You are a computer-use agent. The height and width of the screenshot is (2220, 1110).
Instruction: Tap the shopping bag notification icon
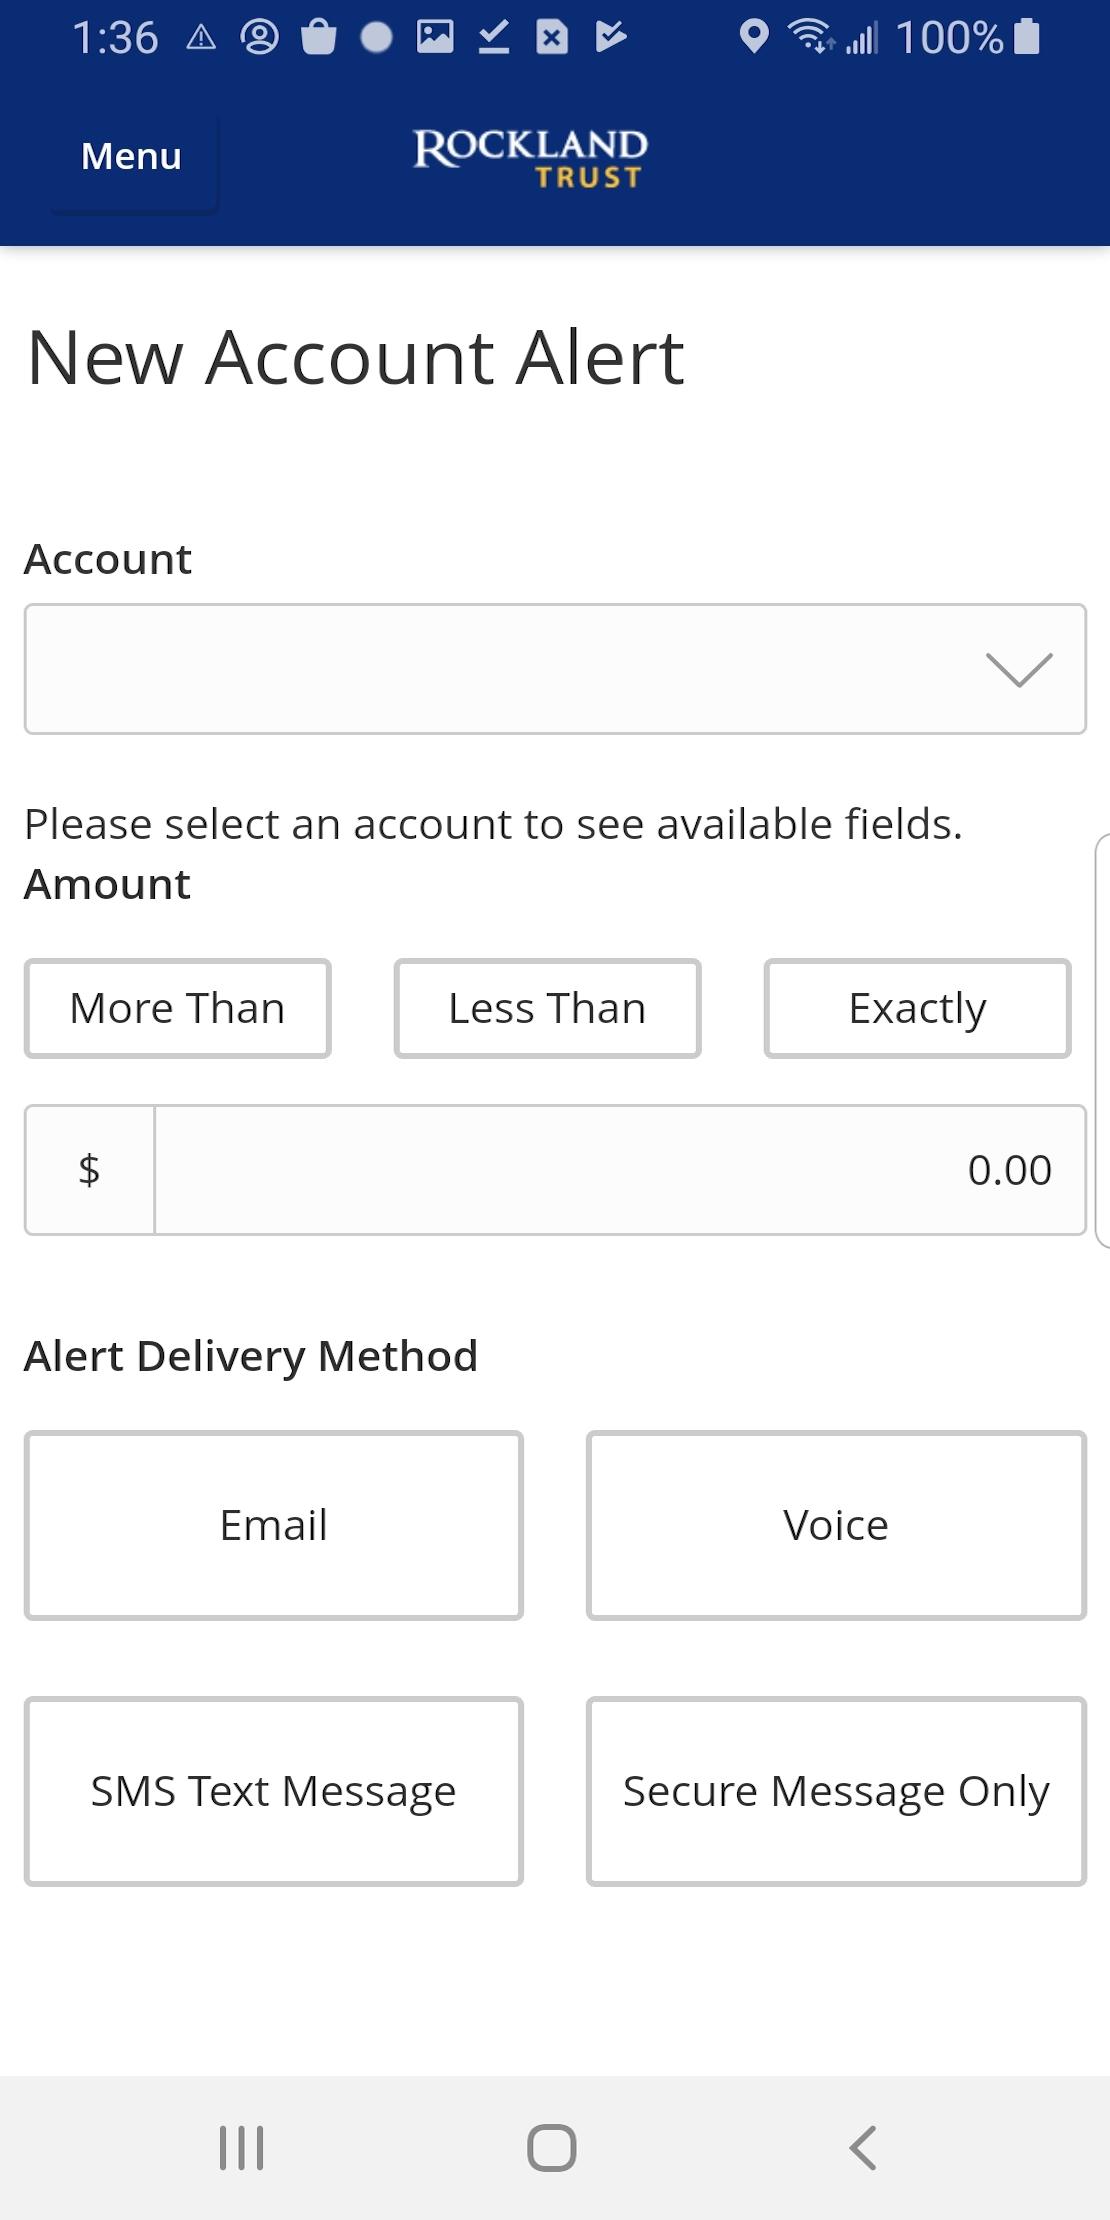pyautogui.click(x=318, y=37)
